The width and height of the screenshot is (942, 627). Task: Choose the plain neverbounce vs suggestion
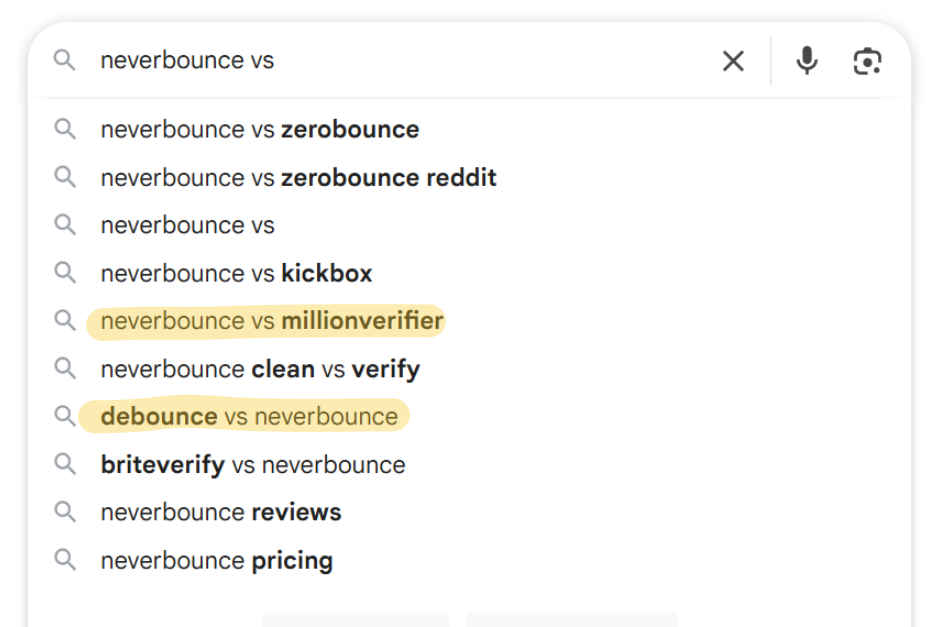(x=187, y=225)
